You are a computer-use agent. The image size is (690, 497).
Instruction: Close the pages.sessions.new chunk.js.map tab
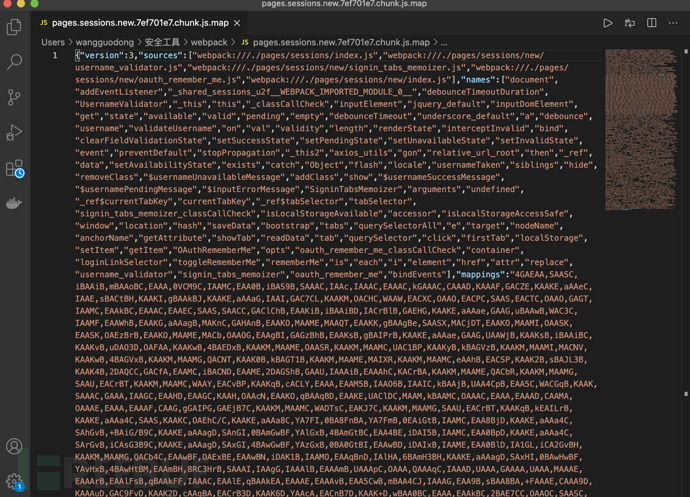(237, 22)
